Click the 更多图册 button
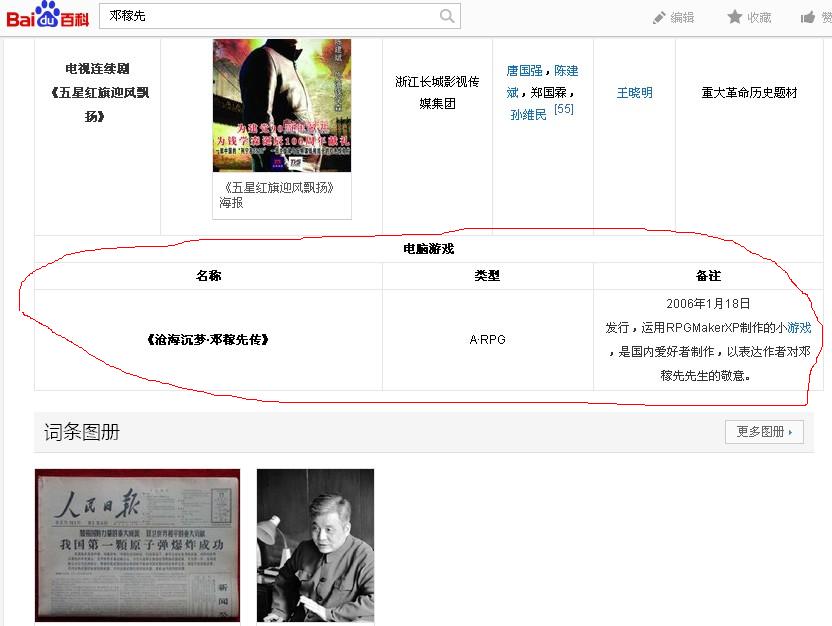 tap(764, 432)
